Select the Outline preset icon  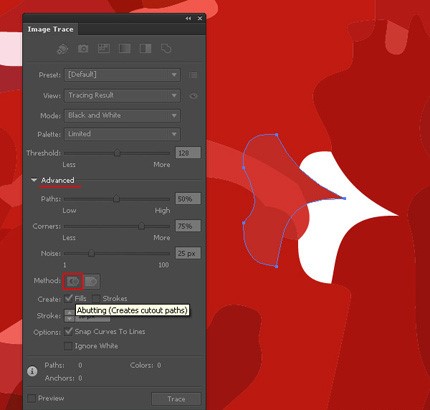[166, 49]
